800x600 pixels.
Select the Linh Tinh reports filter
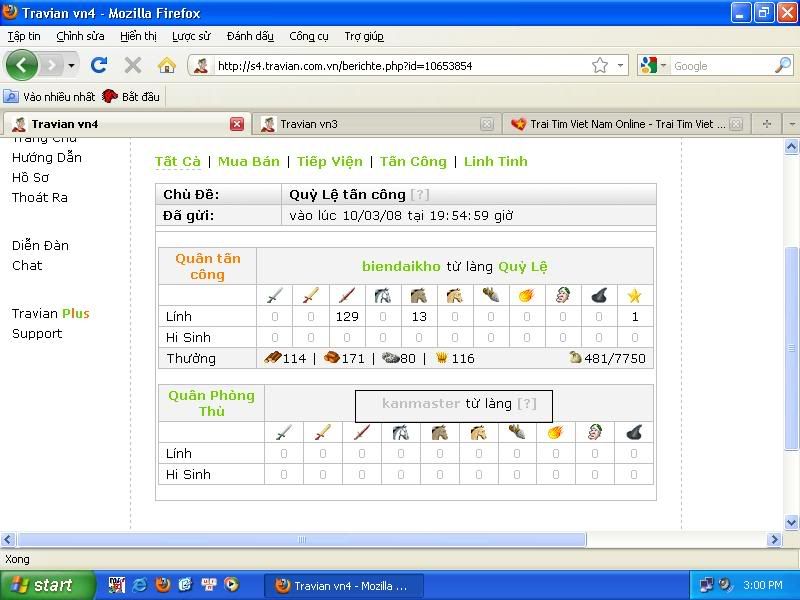(495, 162)
